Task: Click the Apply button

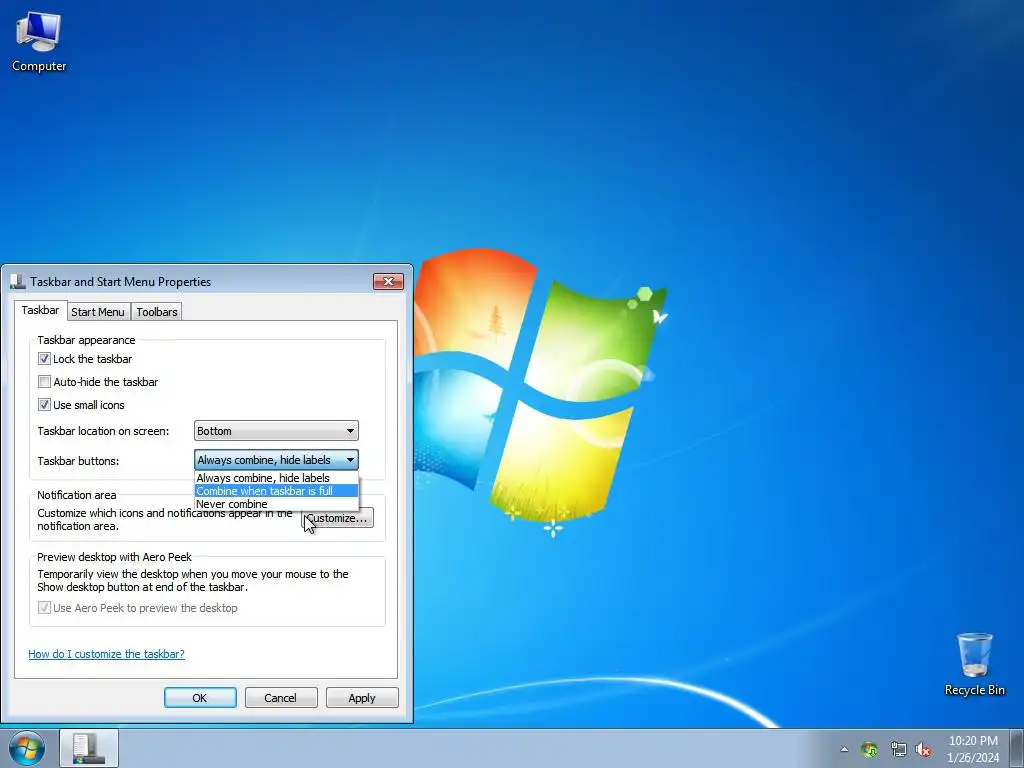Action: pyautogui.click(x=362, y=697)
